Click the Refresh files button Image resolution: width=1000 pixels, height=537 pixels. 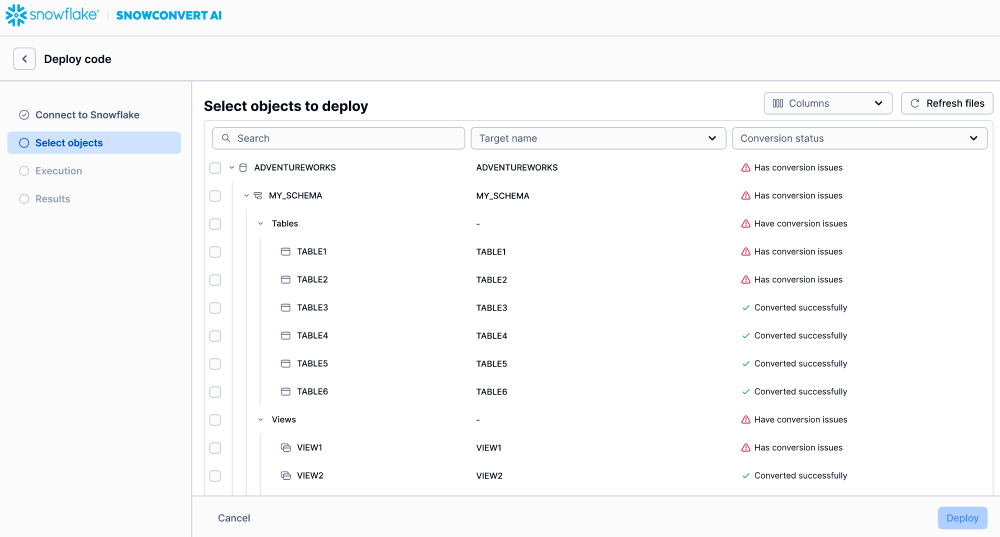tap(946, 103)
